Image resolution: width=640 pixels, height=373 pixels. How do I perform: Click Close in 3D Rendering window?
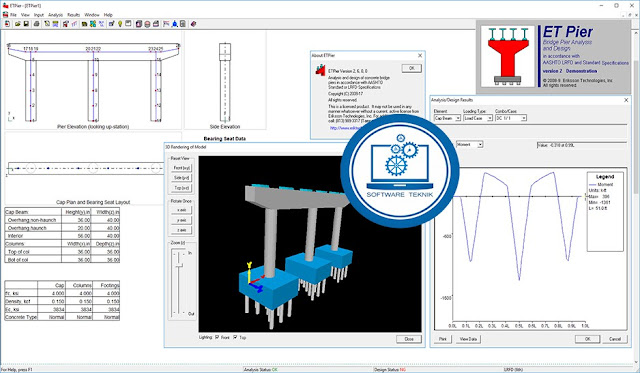(x=409, y=339)
